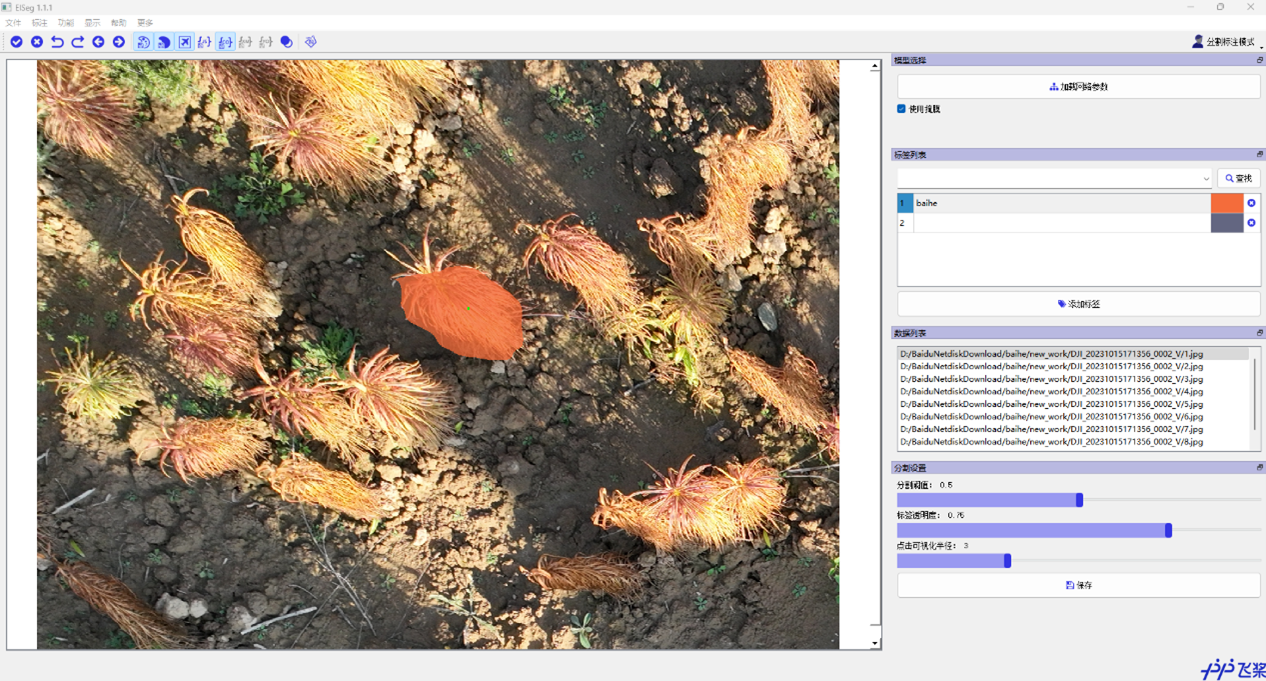The image size is (1266, 681).
Task: Redo the annotation action
Action: [x=78, y=41]
